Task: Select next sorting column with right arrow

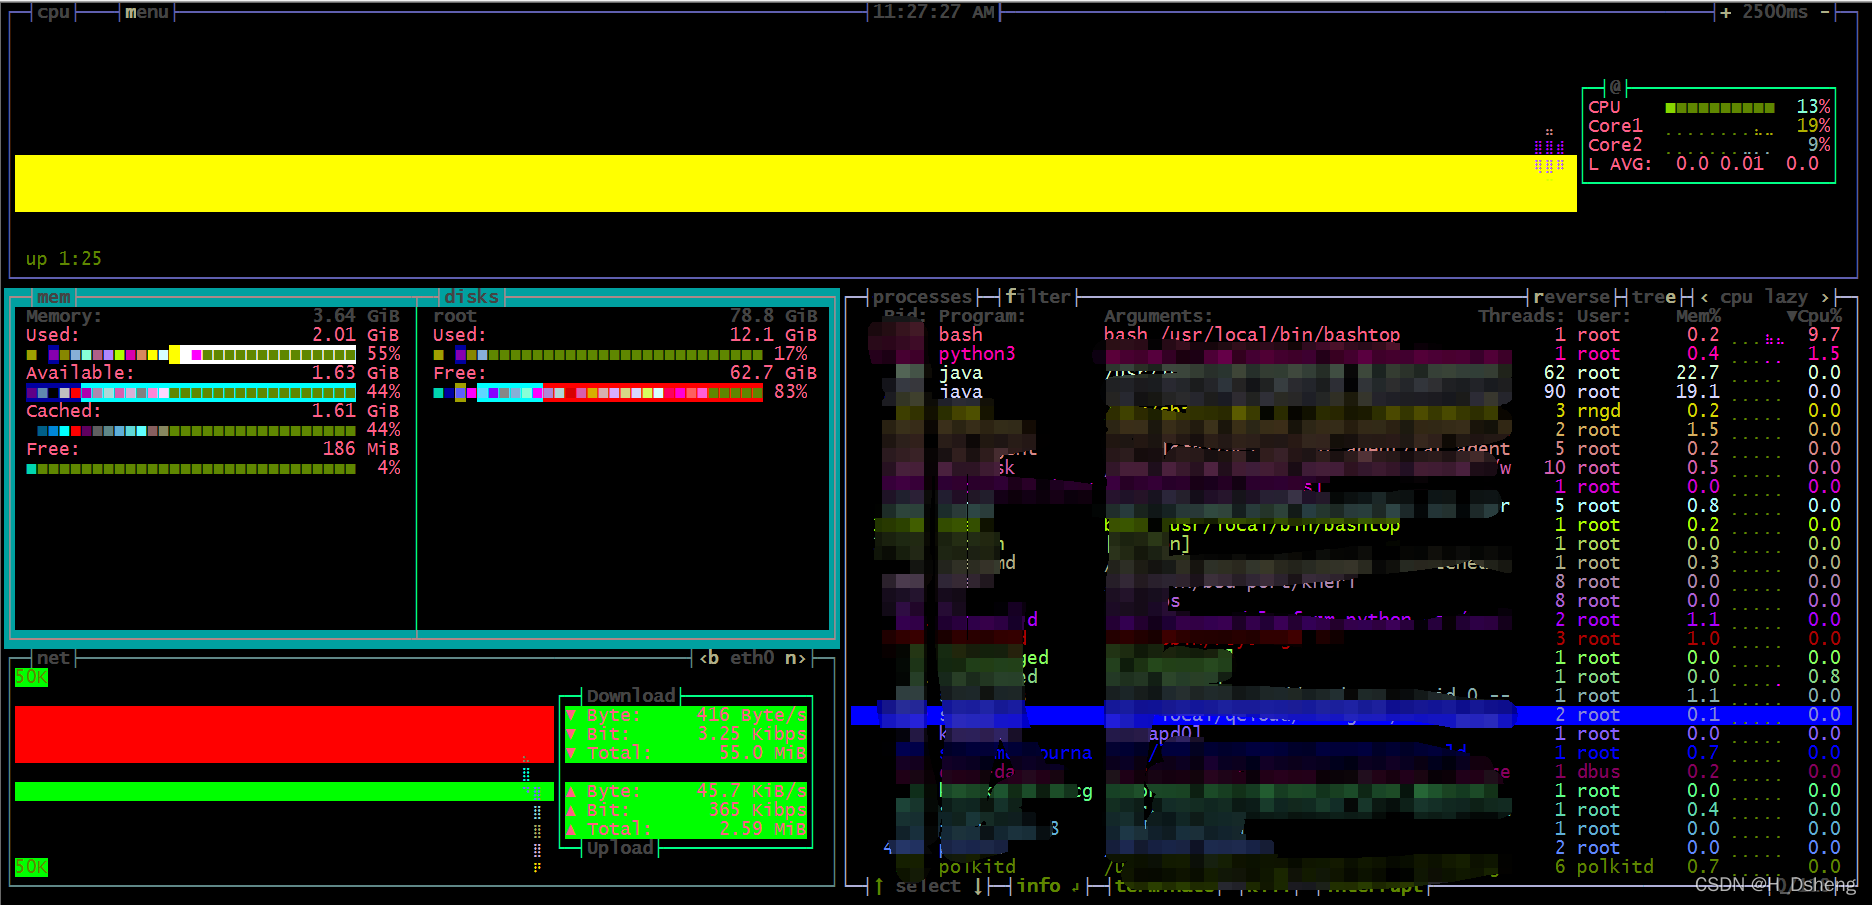Action: coord(1825,297)
